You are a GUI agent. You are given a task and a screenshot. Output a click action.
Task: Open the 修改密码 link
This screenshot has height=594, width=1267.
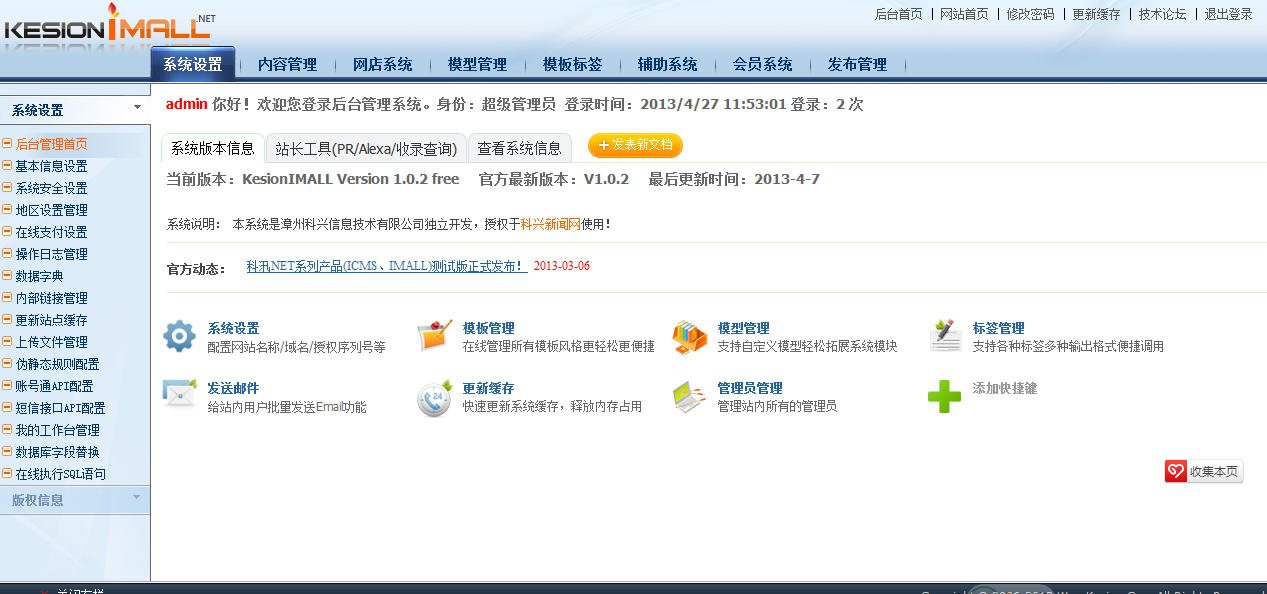tap(1030, 14)
